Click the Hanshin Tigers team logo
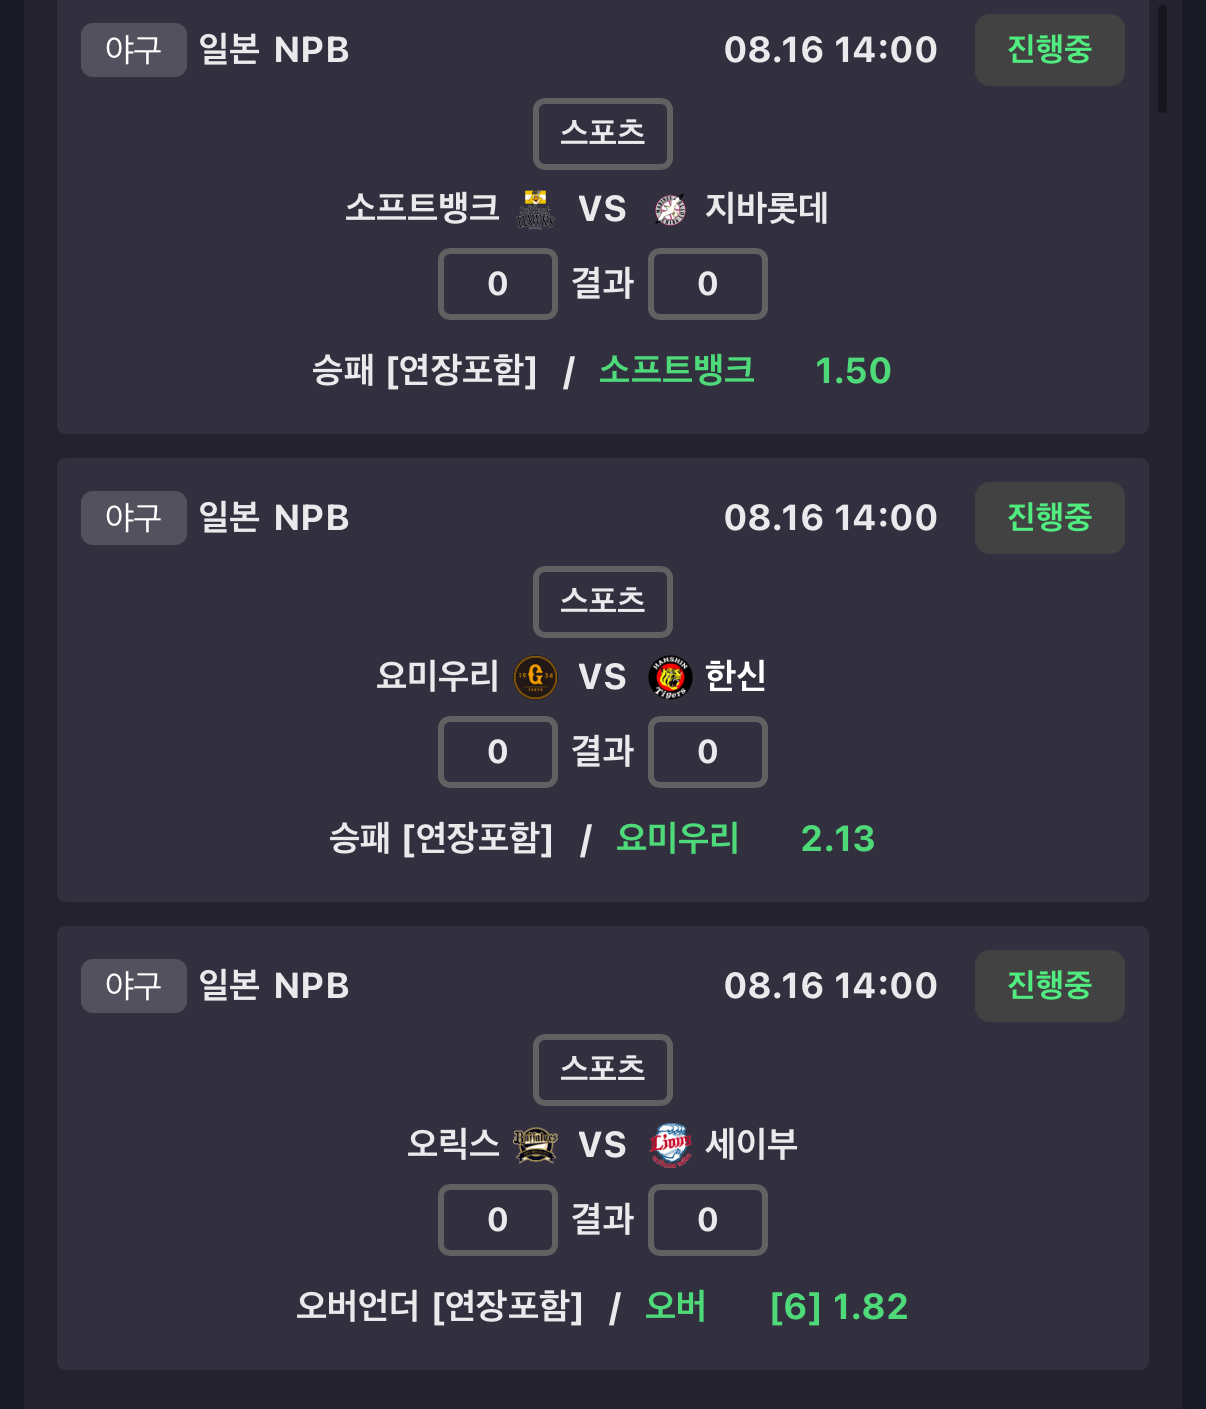The width and height of the screenshot is (1206, 1409). [670, 677]
